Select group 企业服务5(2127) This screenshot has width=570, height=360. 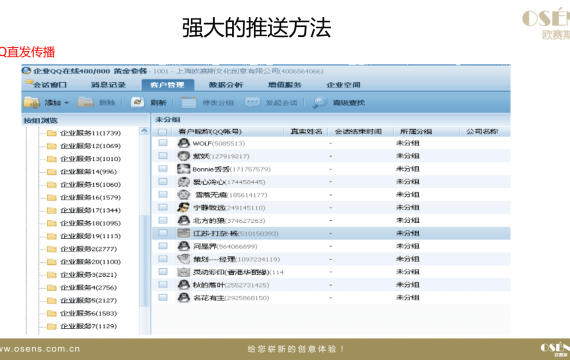tap(88, 300)
